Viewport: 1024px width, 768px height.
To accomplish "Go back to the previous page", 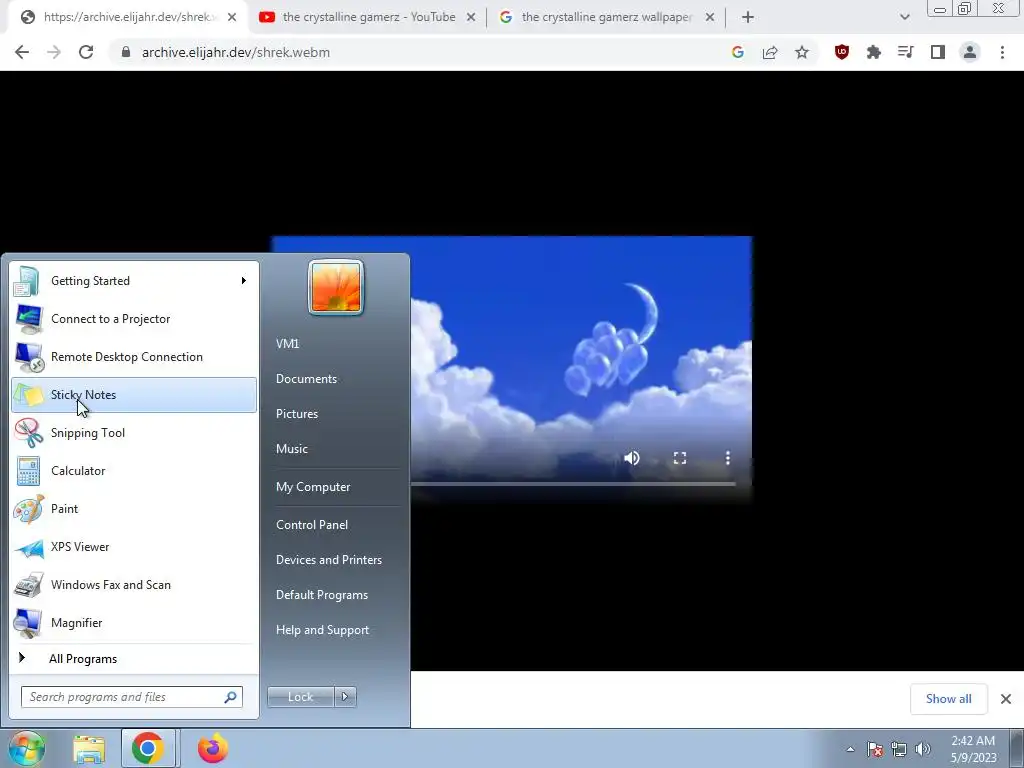I will click(x=22, y=52).
